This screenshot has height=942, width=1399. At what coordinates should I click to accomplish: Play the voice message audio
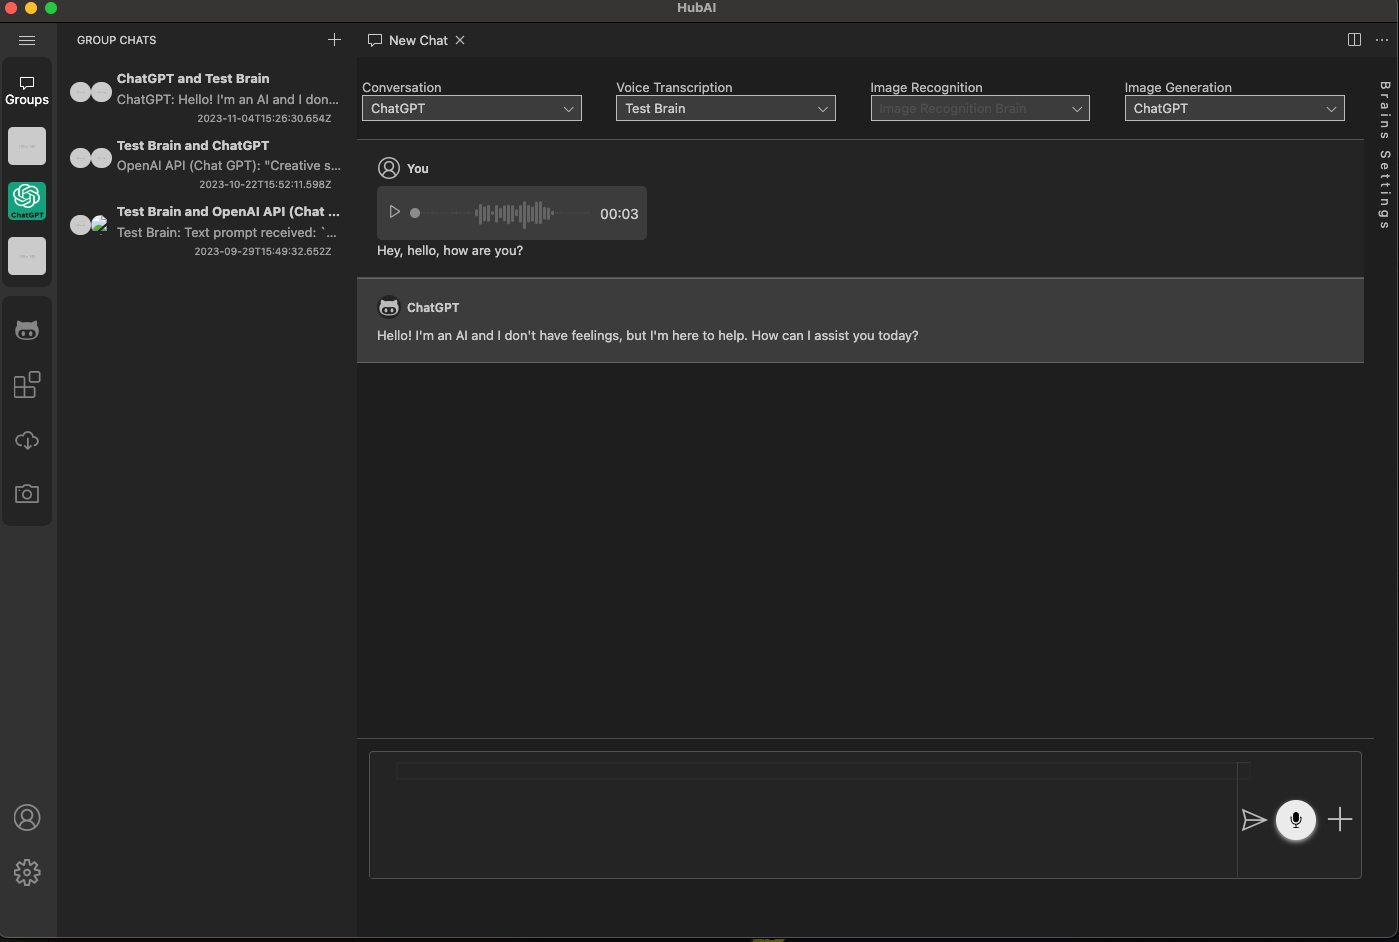395,212
